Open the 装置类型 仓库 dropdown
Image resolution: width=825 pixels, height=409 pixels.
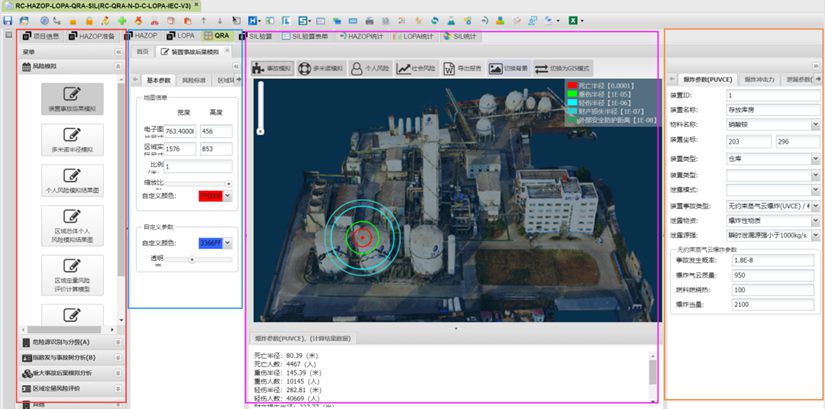pos(816,158)
